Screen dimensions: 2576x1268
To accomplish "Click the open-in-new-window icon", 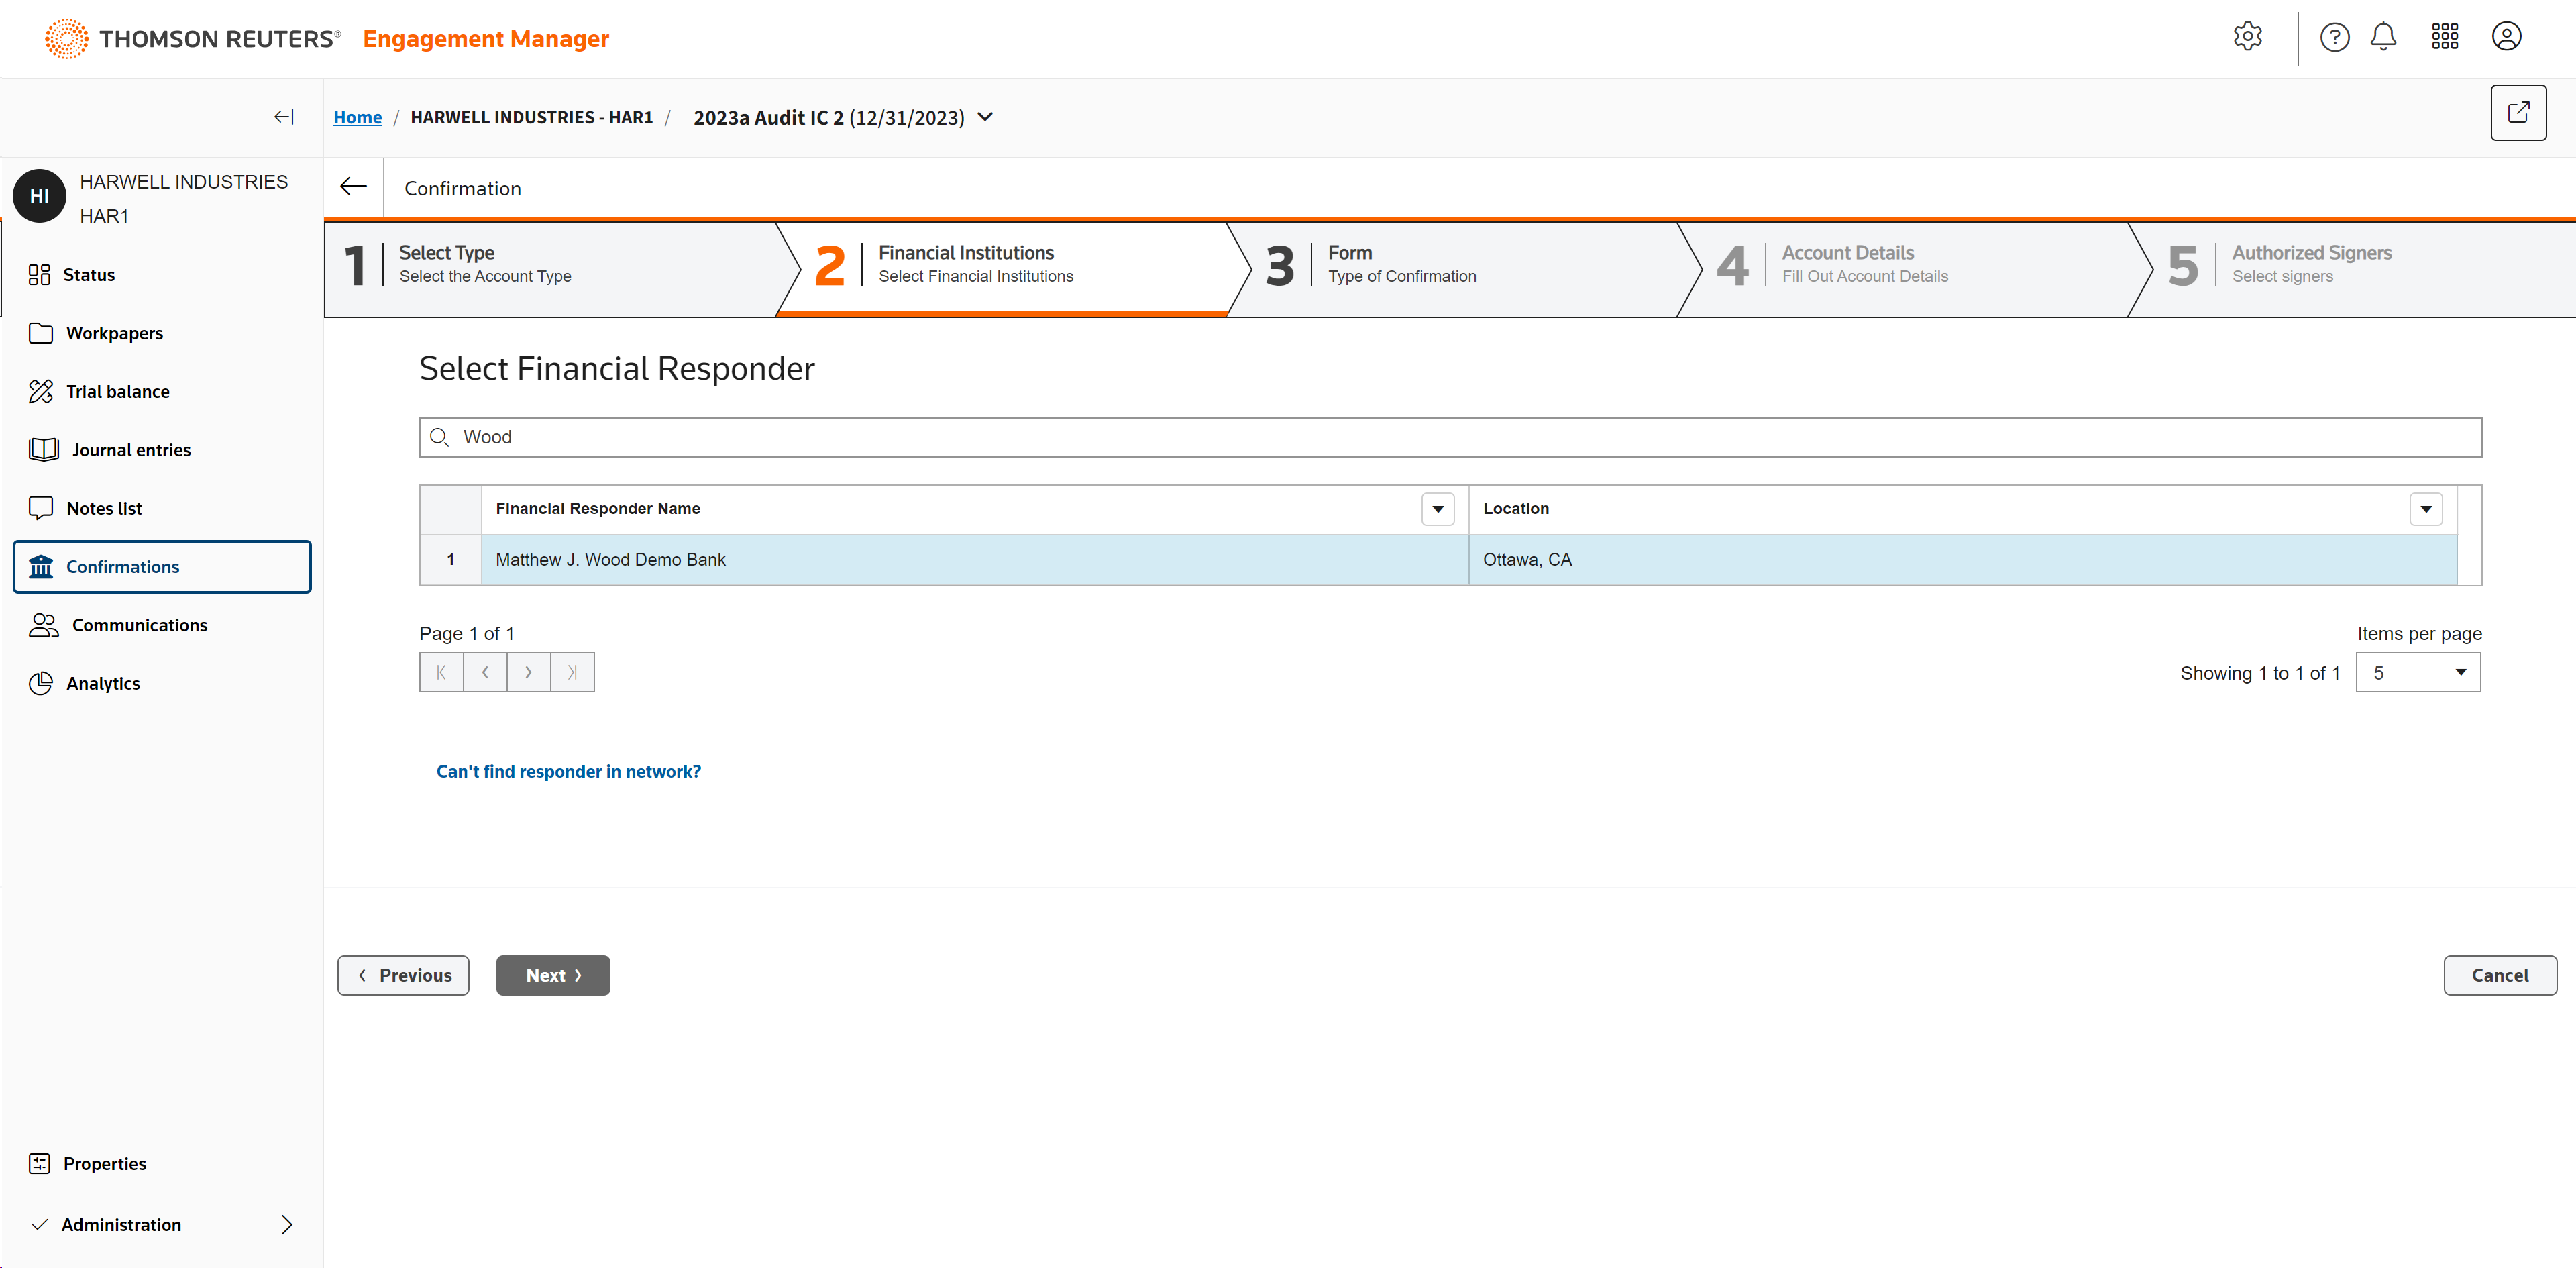I will 2517,113.
